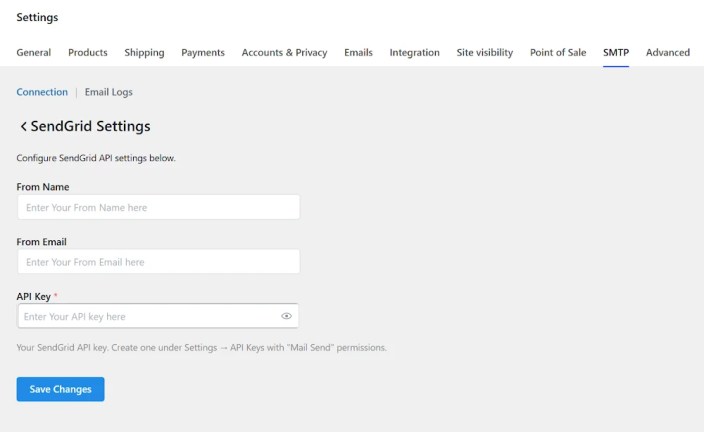
Task: Toggle API key visibility eye icon
Action: [x=286, y=316]
